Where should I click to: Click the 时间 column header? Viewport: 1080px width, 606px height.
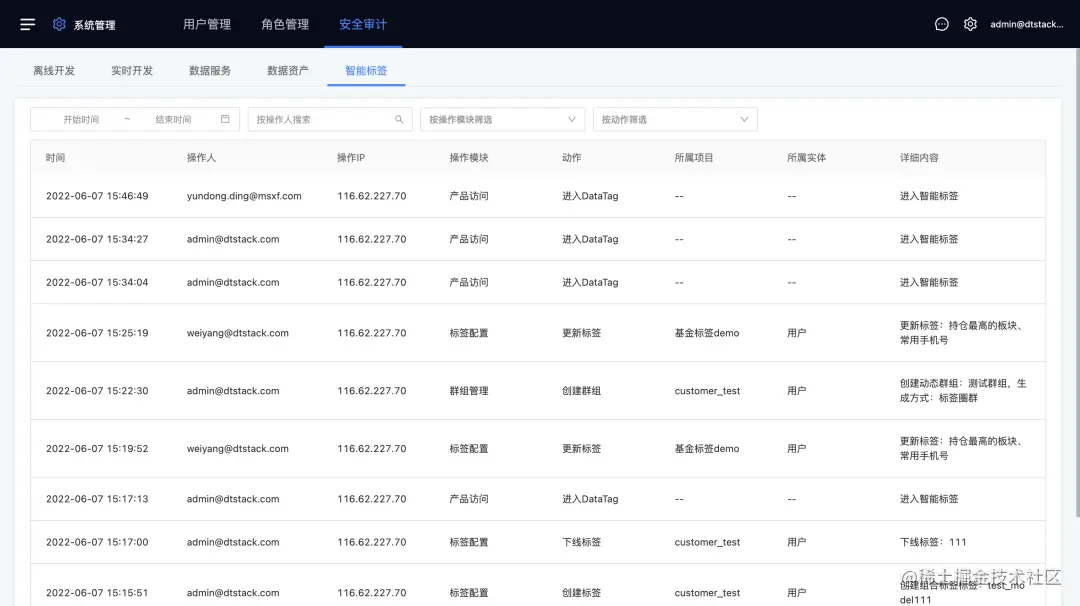coord(56,158)
